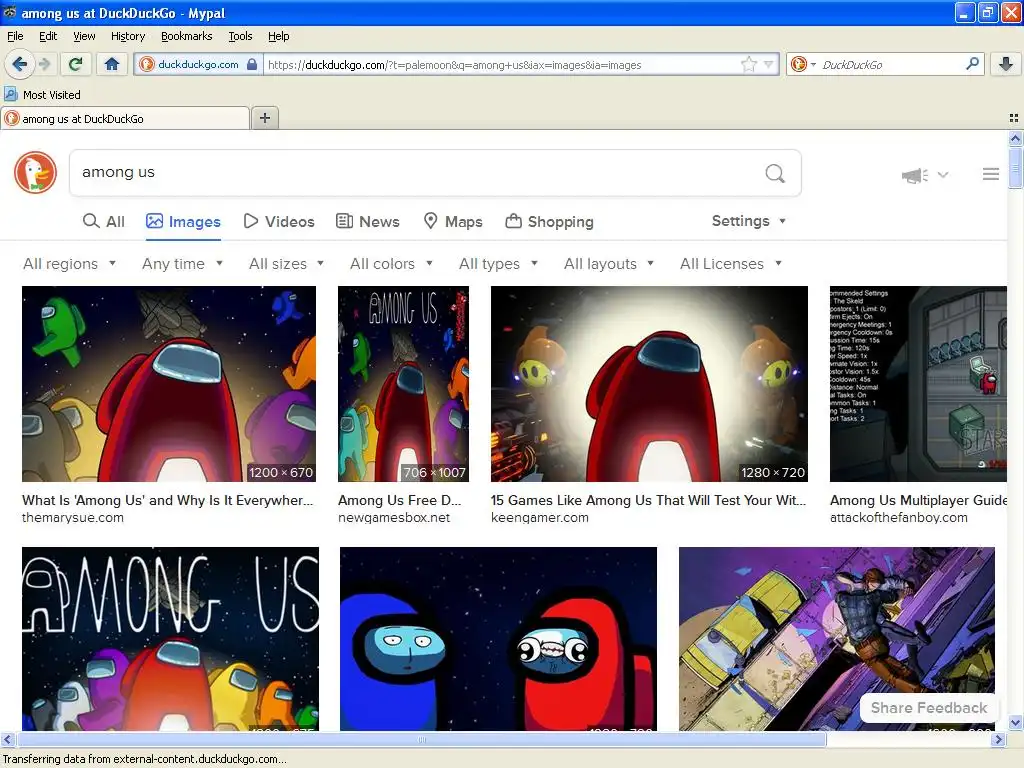Open the comic style car scene thumbnail

(837, 639)
